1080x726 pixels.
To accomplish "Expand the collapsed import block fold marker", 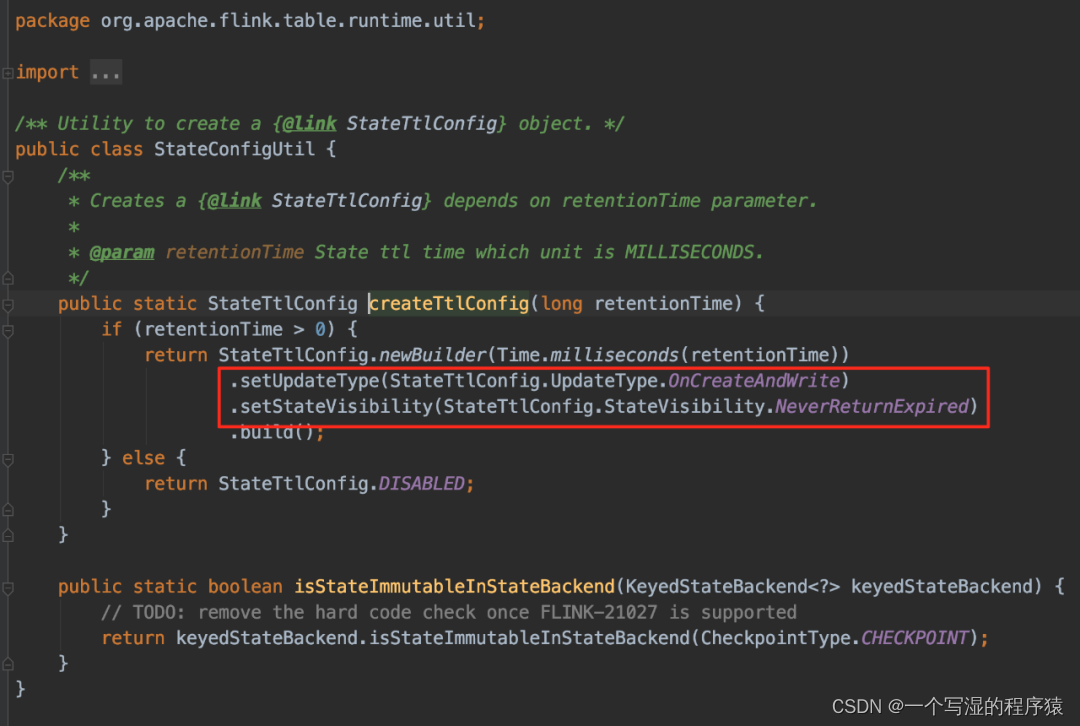I will (8, 72).
